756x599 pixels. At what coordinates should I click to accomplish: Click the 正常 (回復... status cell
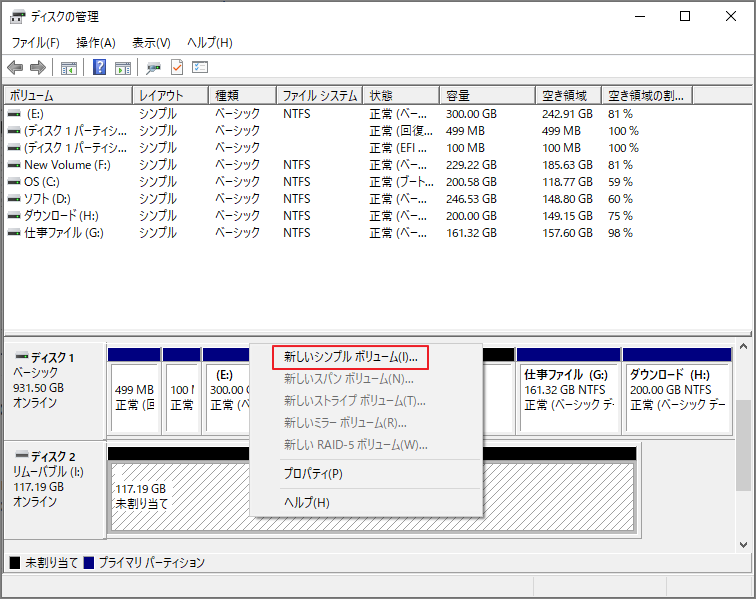(401, 131)
